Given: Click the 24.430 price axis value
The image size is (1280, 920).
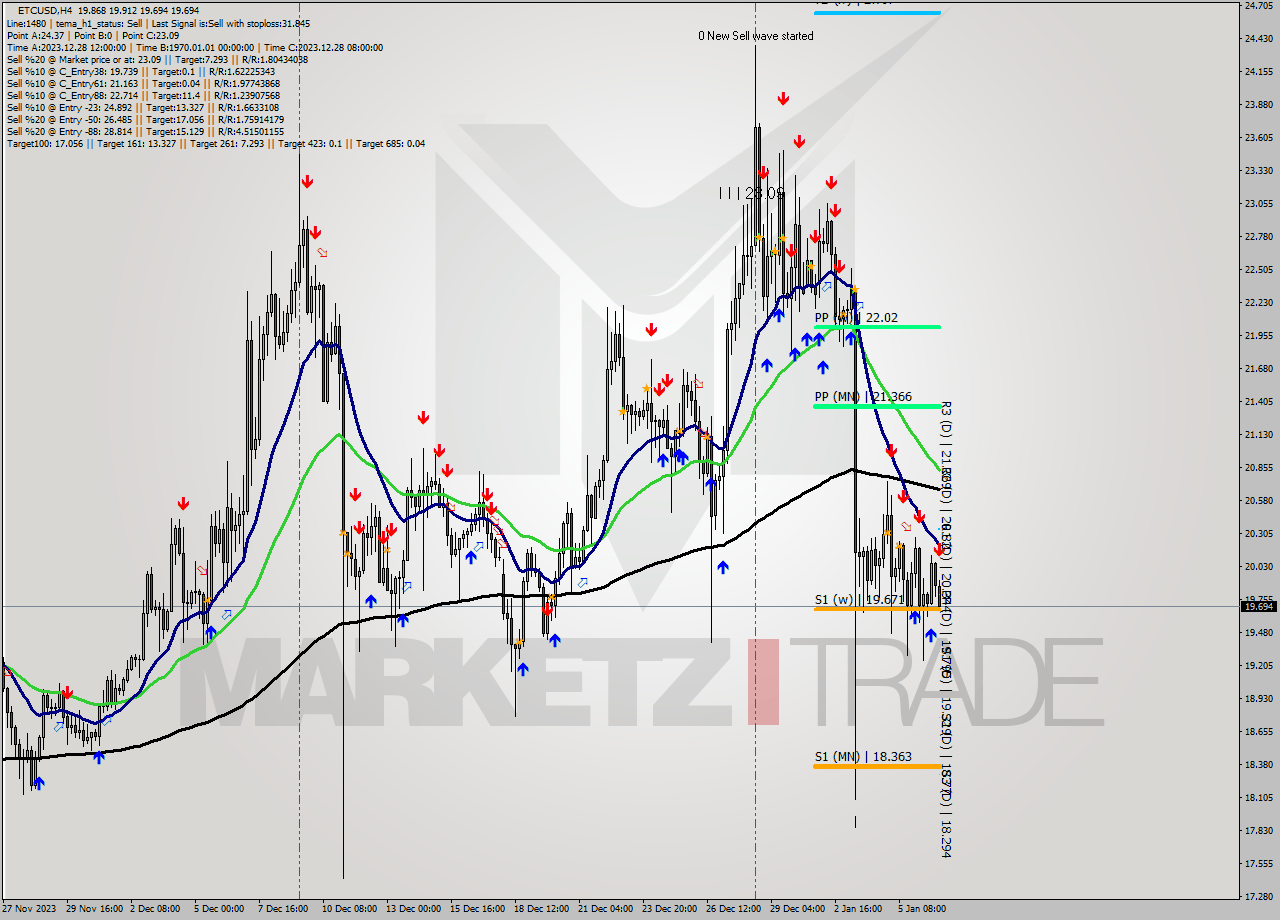Looking at the screenshot, I should click(x=1257, y=38).
